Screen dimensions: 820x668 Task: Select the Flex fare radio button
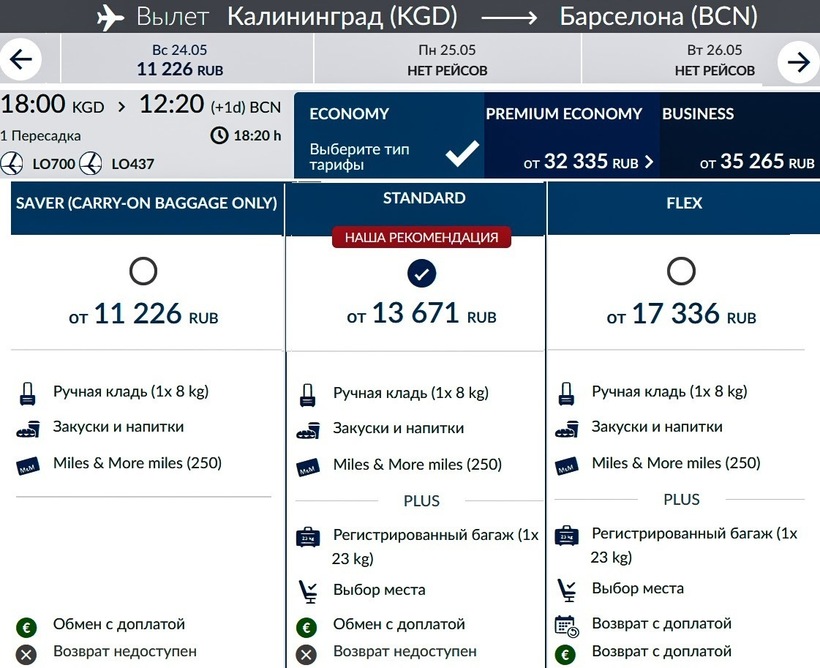click(x=681, y=271)
